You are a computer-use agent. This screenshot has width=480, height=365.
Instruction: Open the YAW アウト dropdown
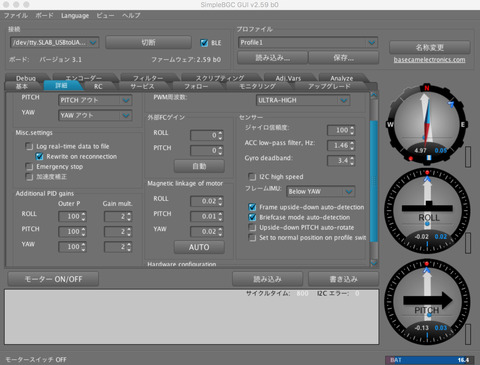(x=95, y=115)
